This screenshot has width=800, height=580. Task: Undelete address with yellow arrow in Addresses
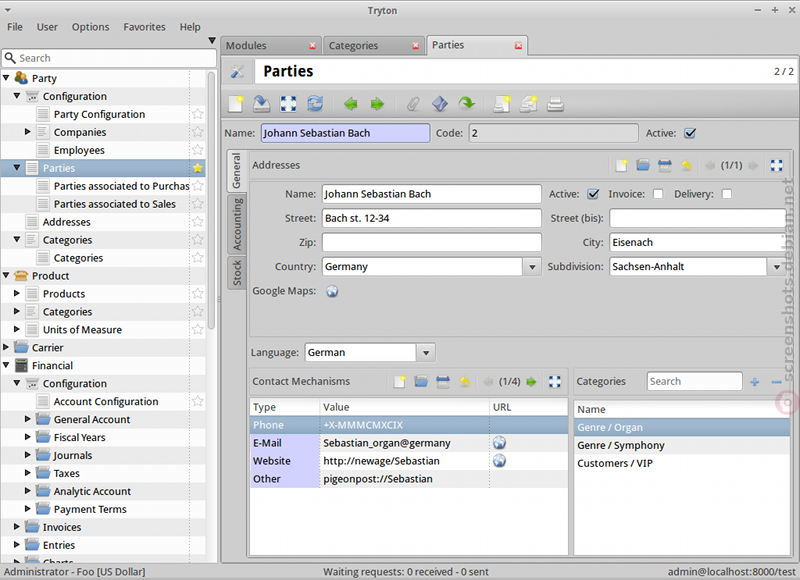pyautogui.click(x=686, y=165)
